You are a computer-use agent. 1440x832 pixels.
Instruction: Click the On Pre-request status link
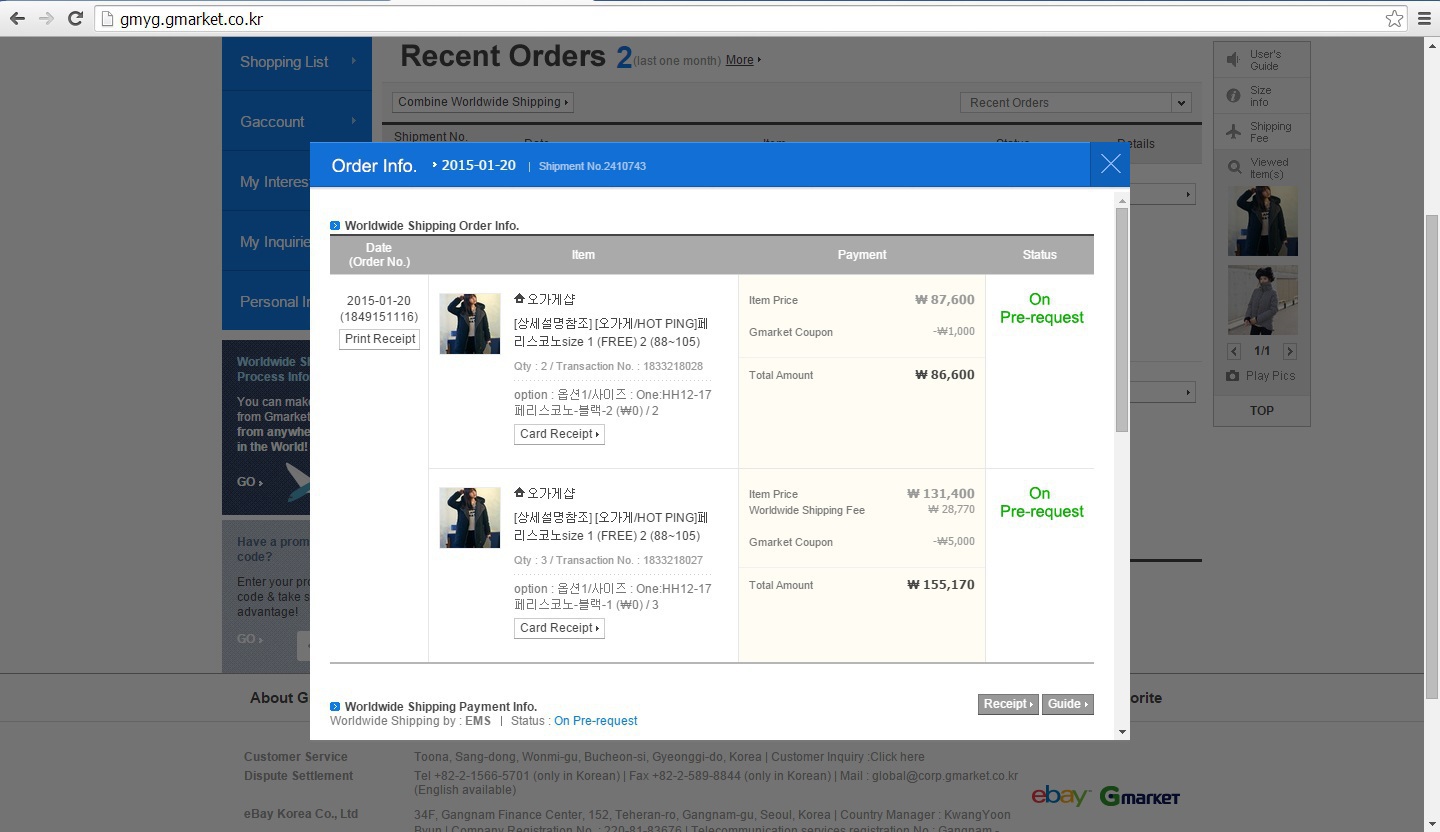595,721
